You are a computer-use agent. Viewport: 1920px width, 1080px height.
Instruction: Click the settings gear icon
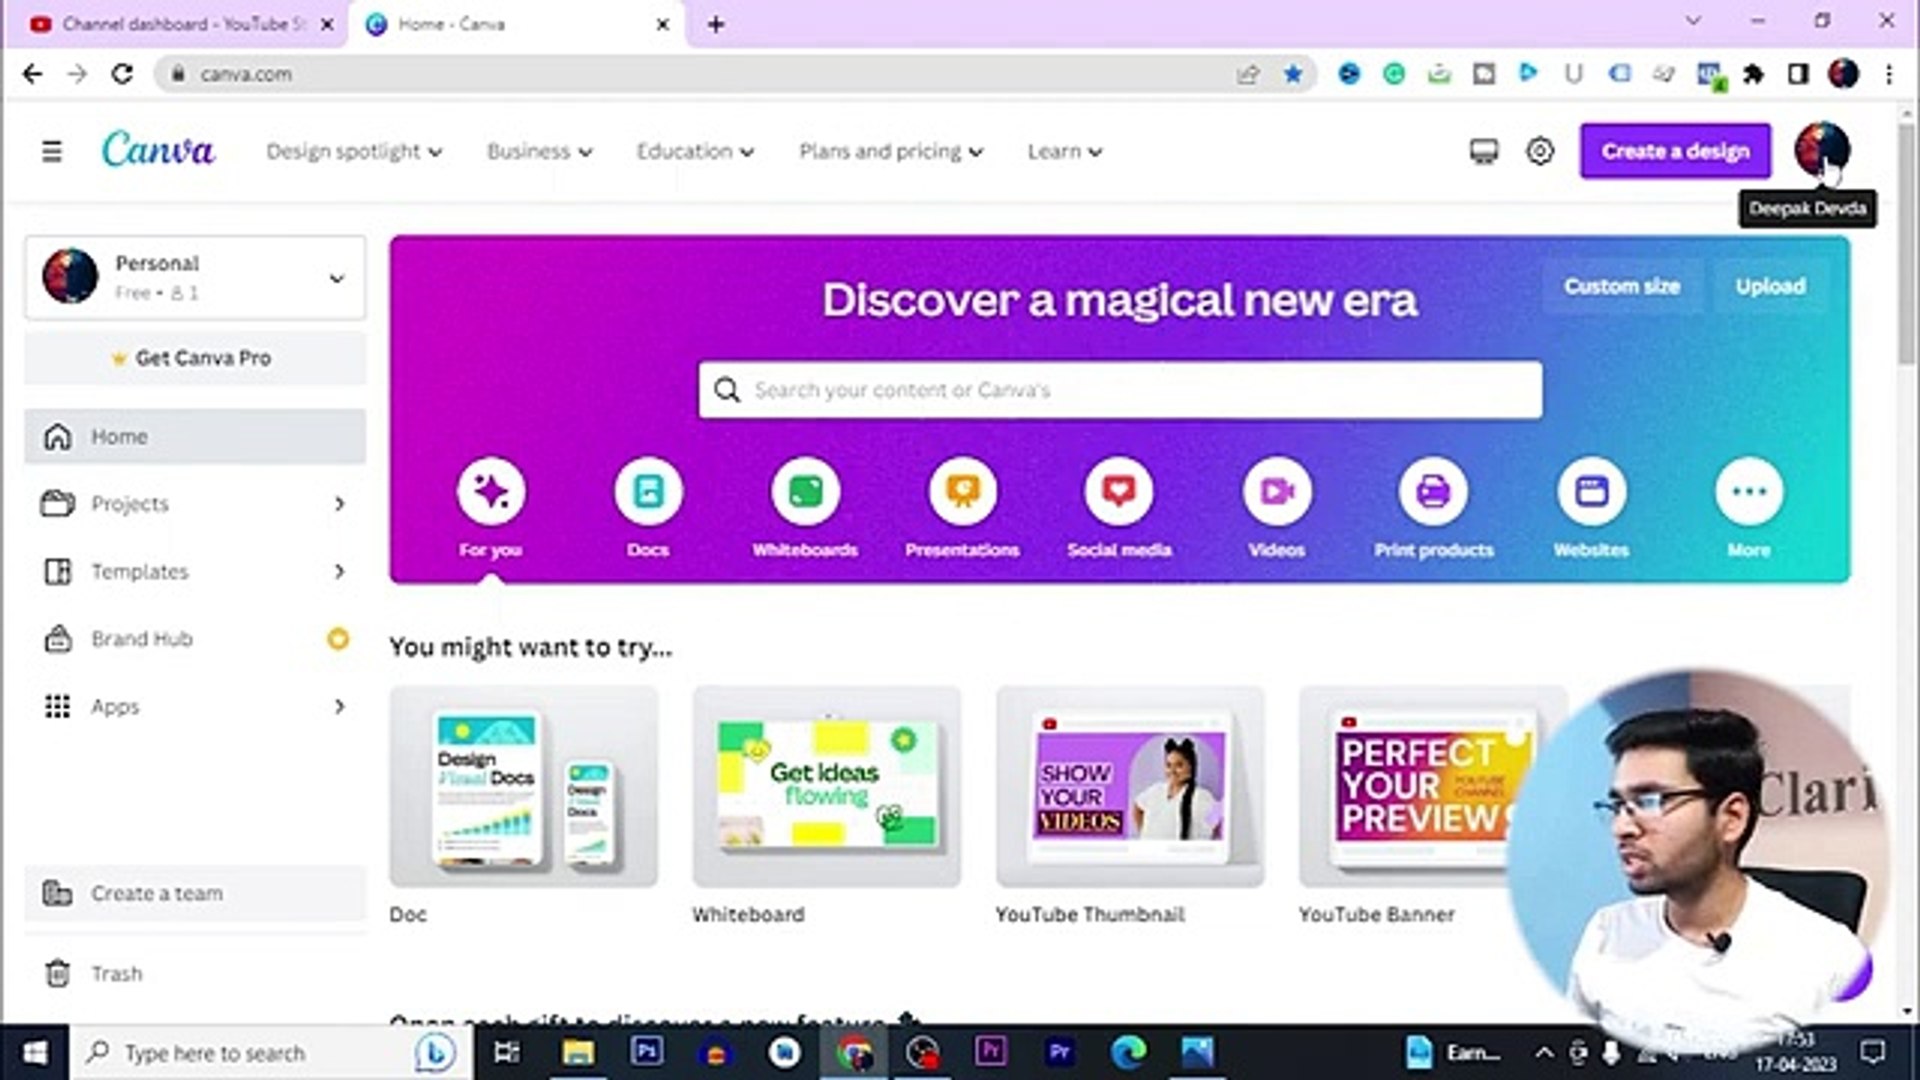point(1540,151)
